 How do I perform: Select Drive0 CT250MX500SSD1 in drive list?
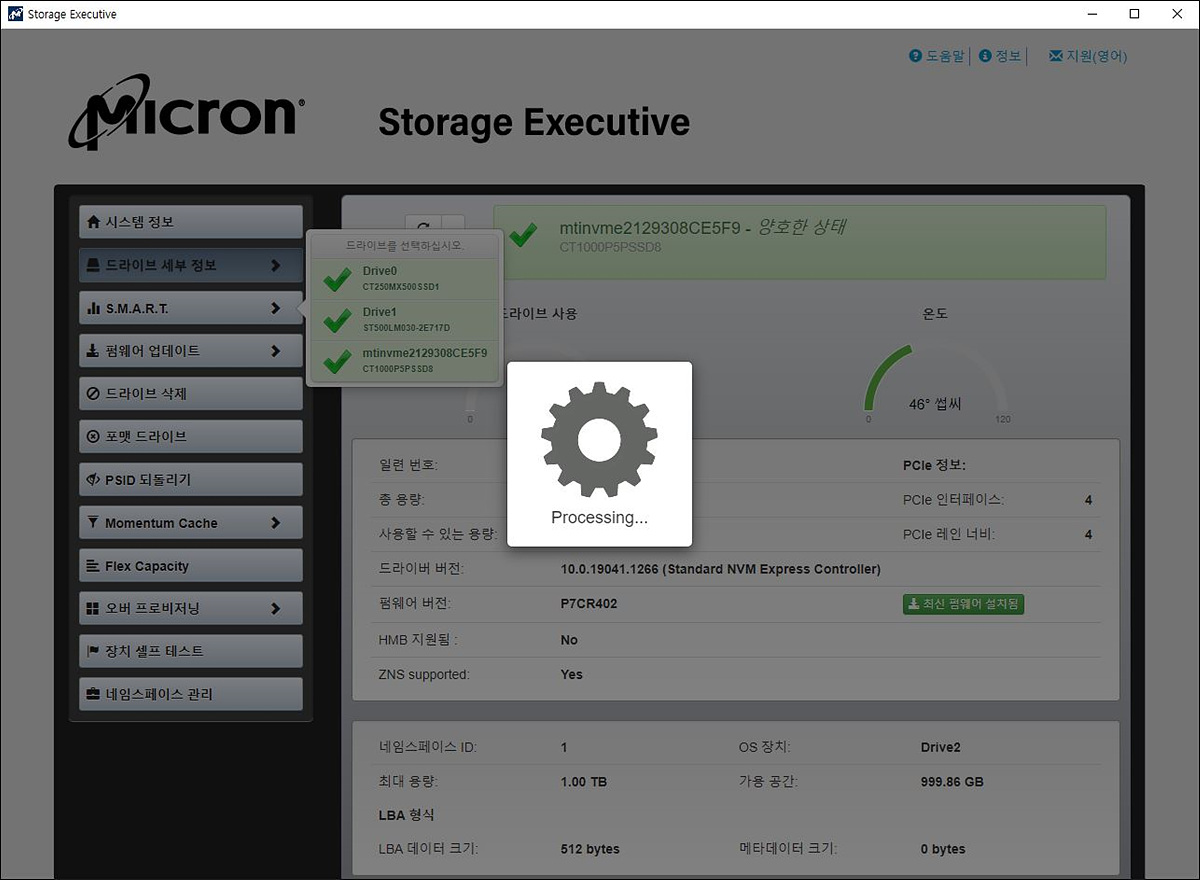point(404,279)
